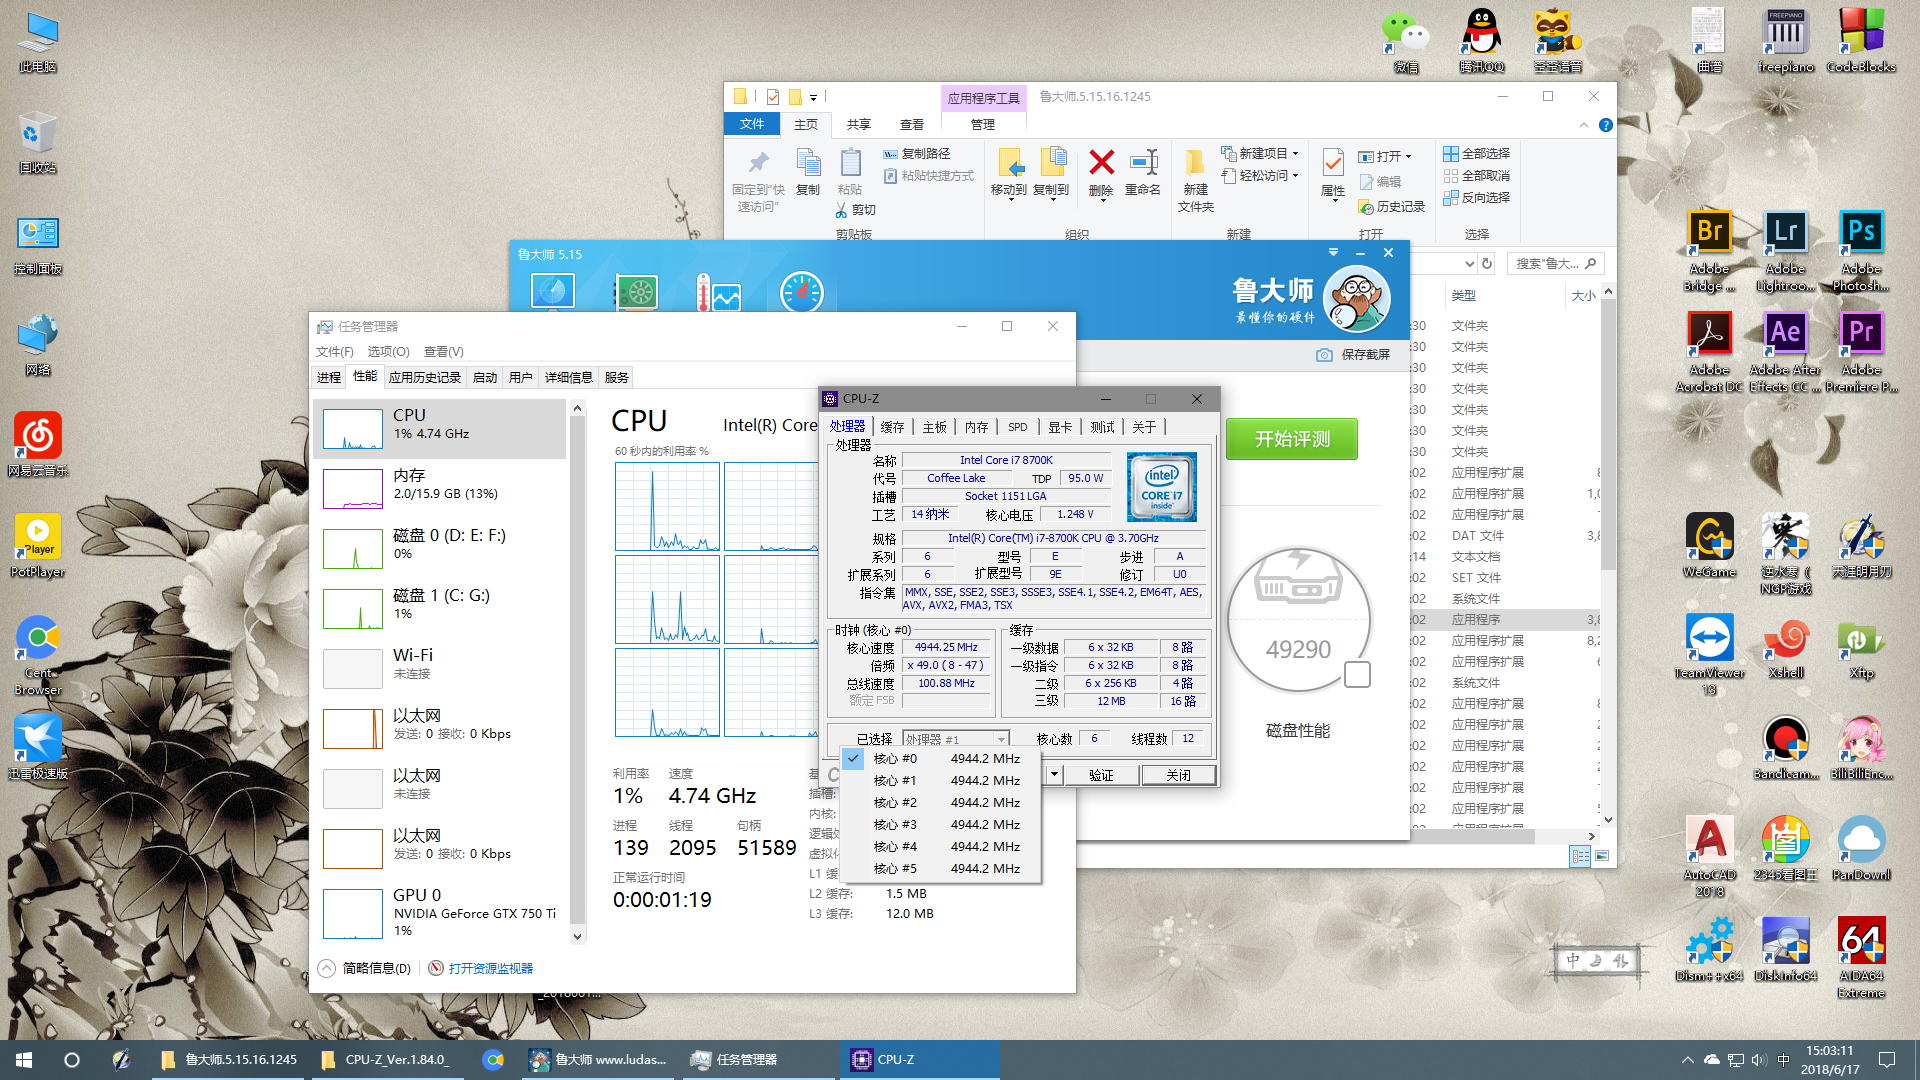1920x1080 pixels.
Task: Open TeamViewer 13 desktop icon
Action: pos(1709,655)
